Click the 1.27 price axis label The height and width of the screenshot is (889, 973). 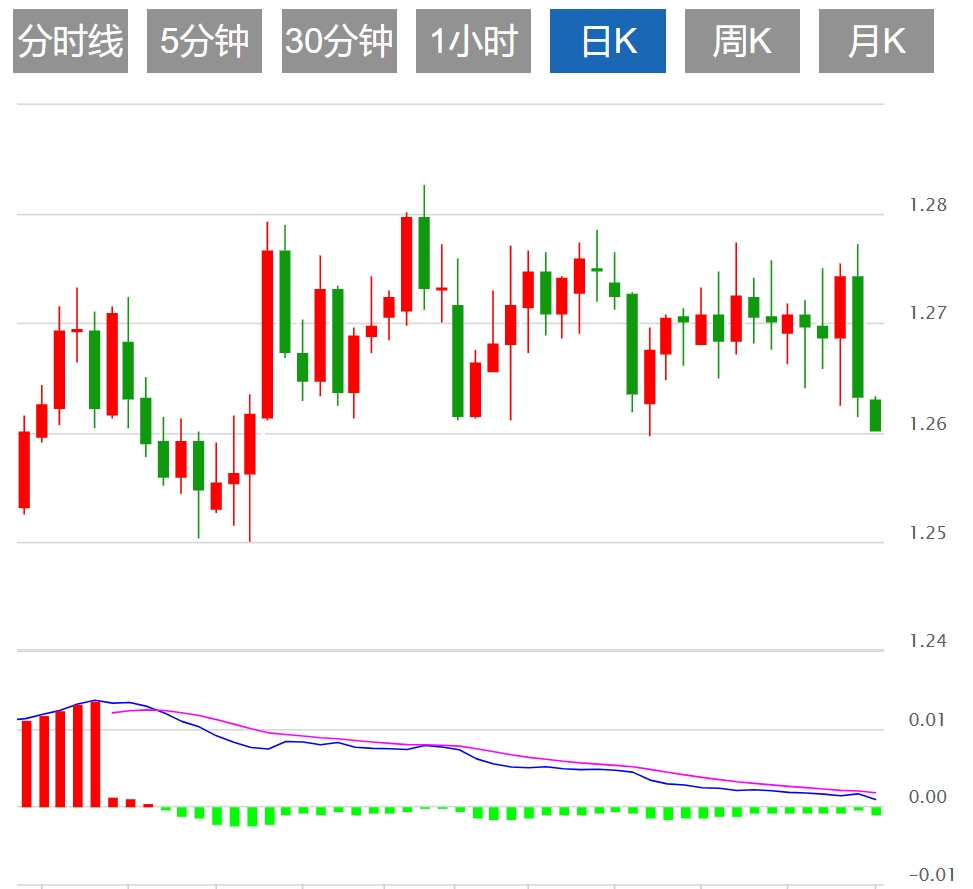coord(928,313)
